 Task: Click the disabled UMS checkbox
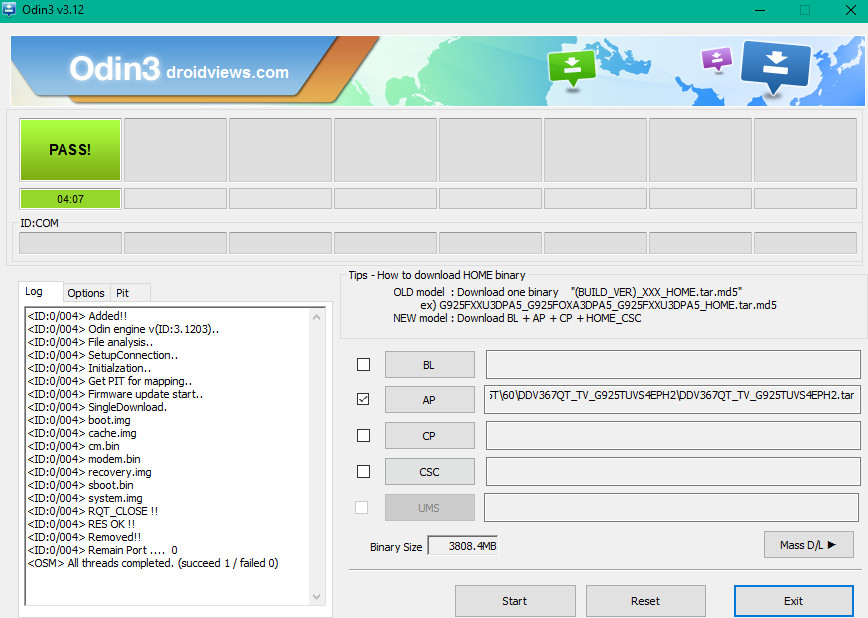coord(361,507)
